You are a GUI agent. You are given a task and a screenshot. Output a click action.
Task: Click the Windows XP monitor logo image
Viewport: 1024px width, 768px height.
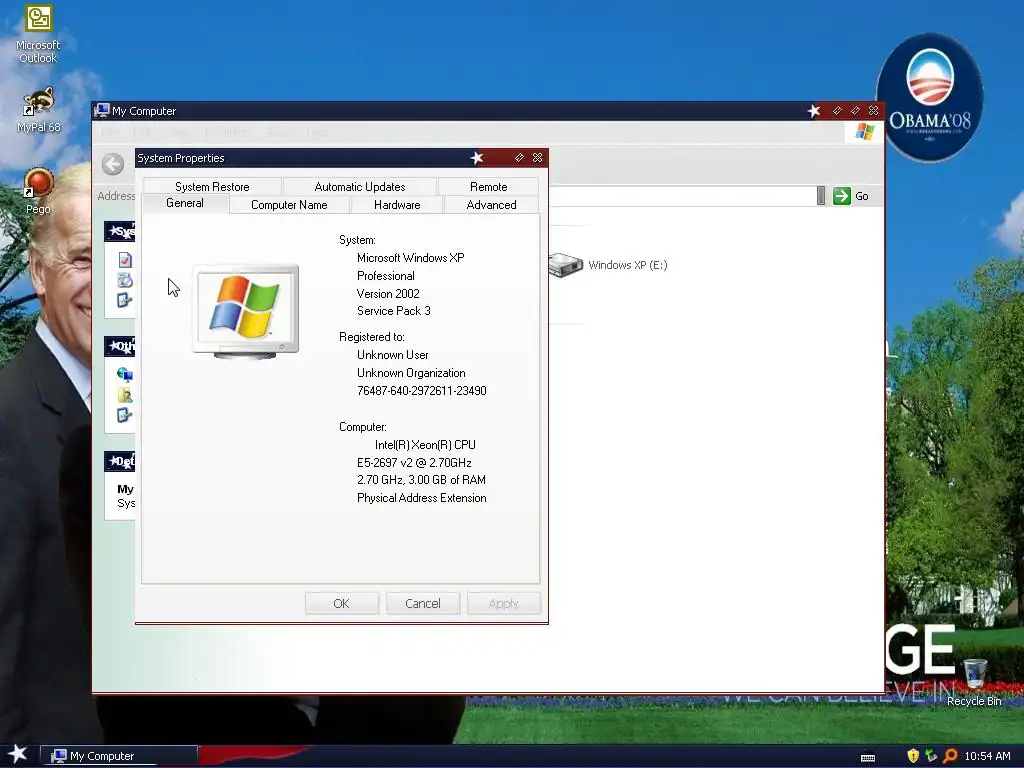click(x=246, y=312)
